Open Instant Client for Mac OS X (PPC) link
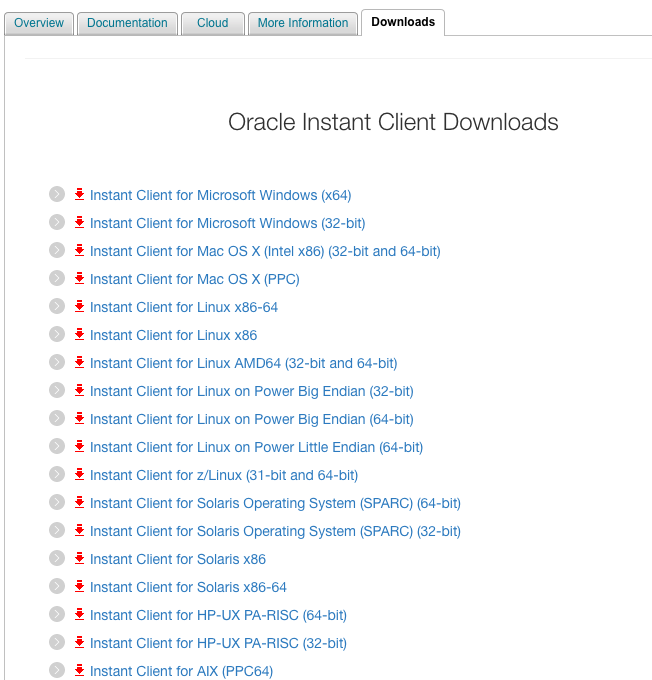 (x=194, y=279)
